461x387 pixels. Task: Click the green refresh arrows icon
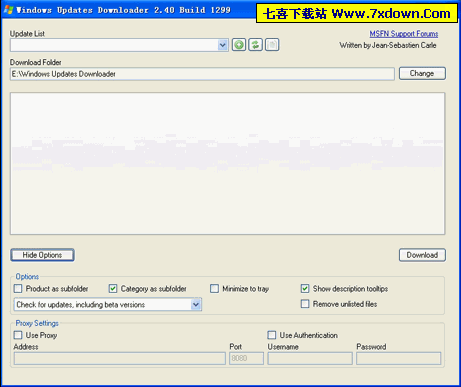255,45
